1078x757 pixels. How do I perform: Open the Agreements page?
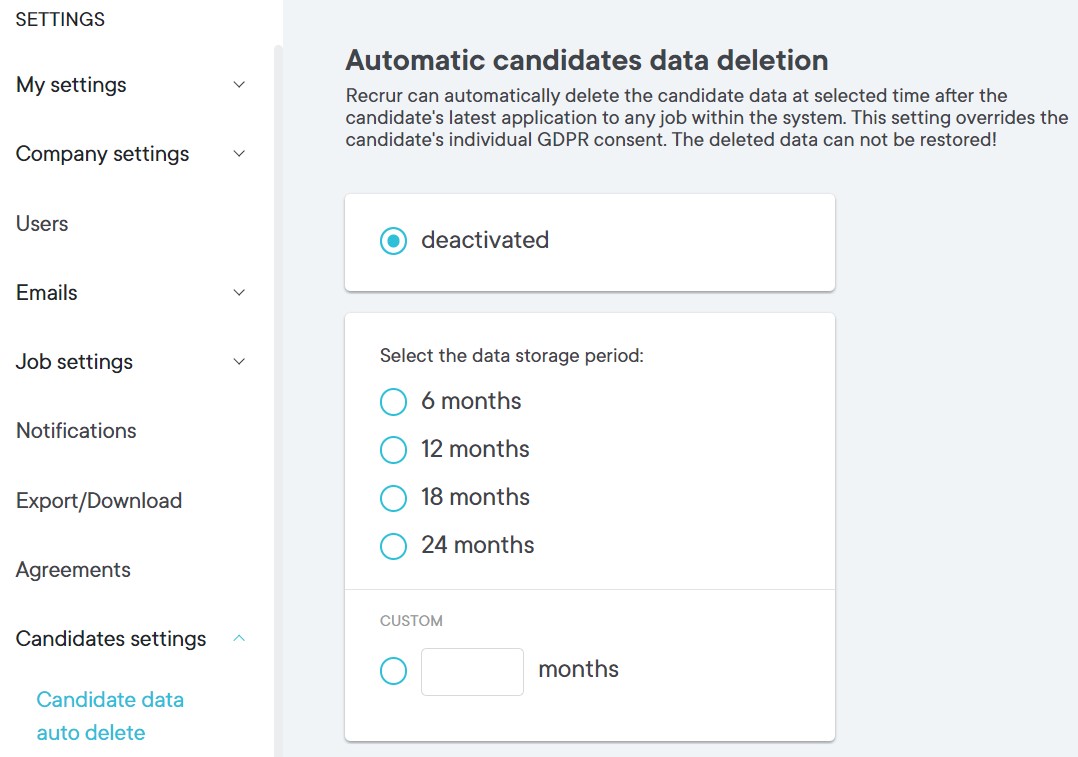[73, 570]
